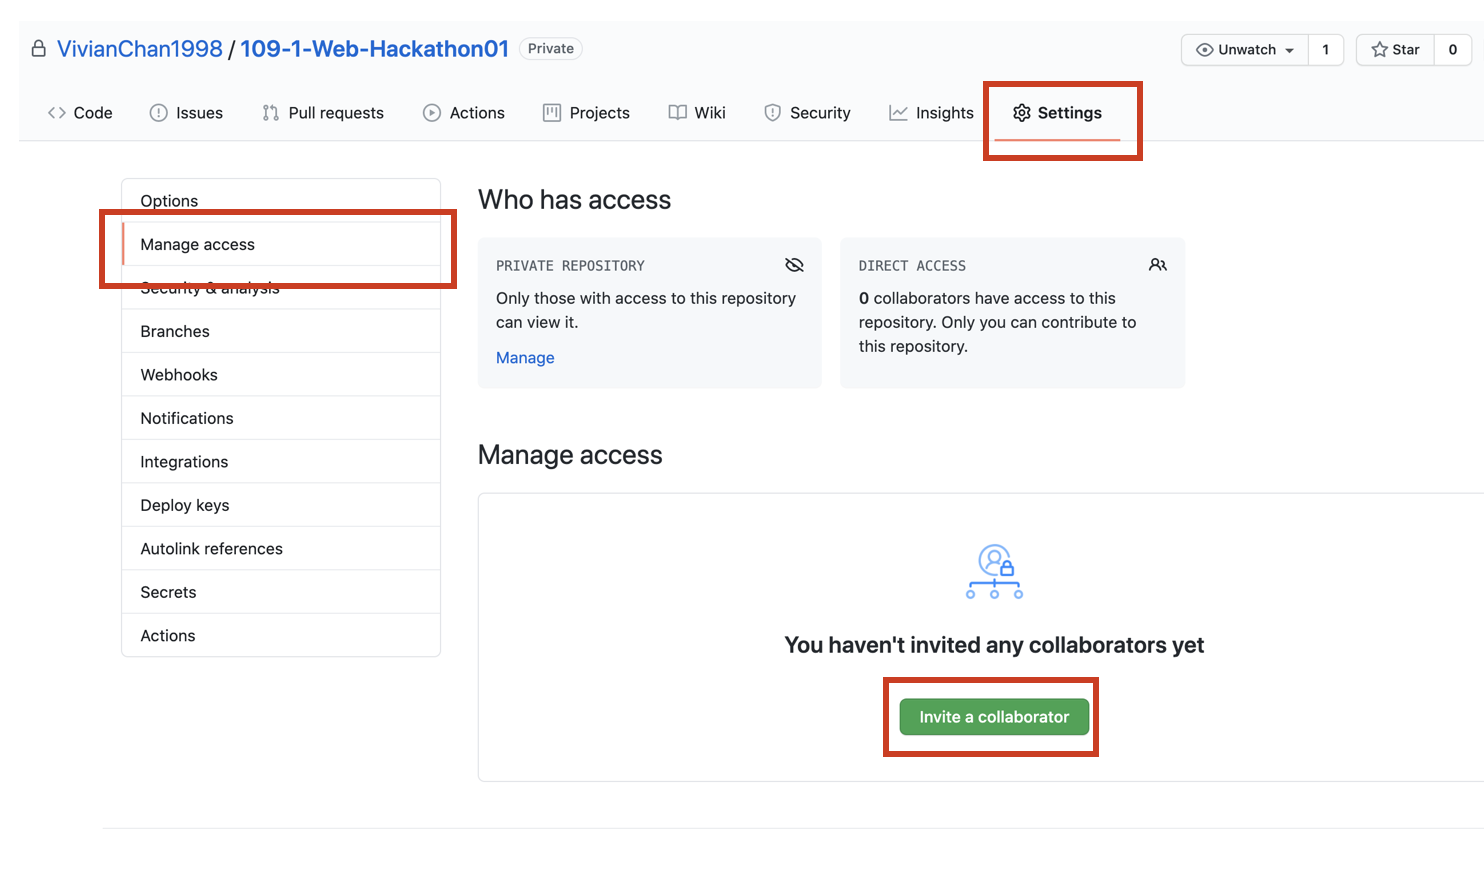This screenshot has width=1484, height=880.
Task: Click the people icon in Direct Access card
Action: click(1157, 265)
